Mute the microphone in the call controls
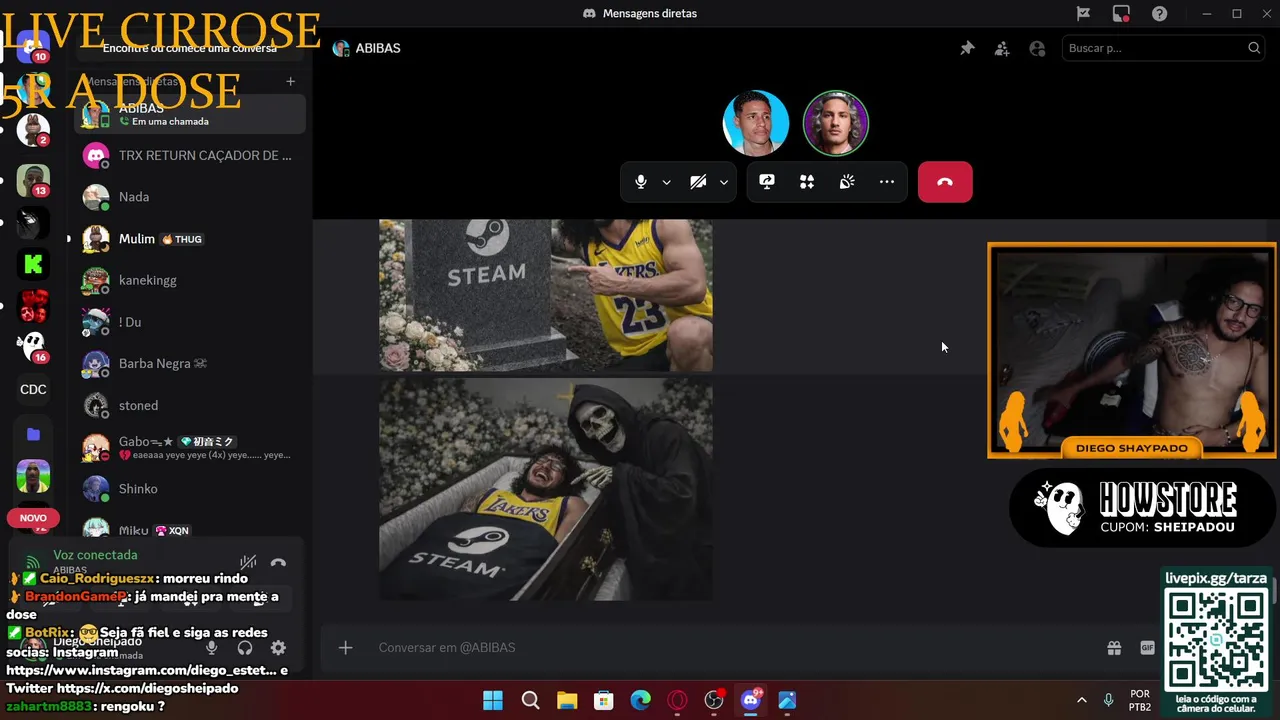The height and width of the screenshot is (720, 1280). (x=641, y=182)
